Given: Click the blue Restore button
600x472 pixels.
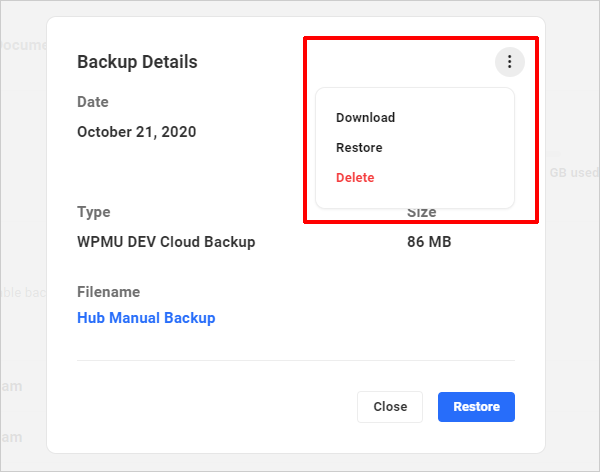Looking at the screenshot, I should (x=476, y=407).
